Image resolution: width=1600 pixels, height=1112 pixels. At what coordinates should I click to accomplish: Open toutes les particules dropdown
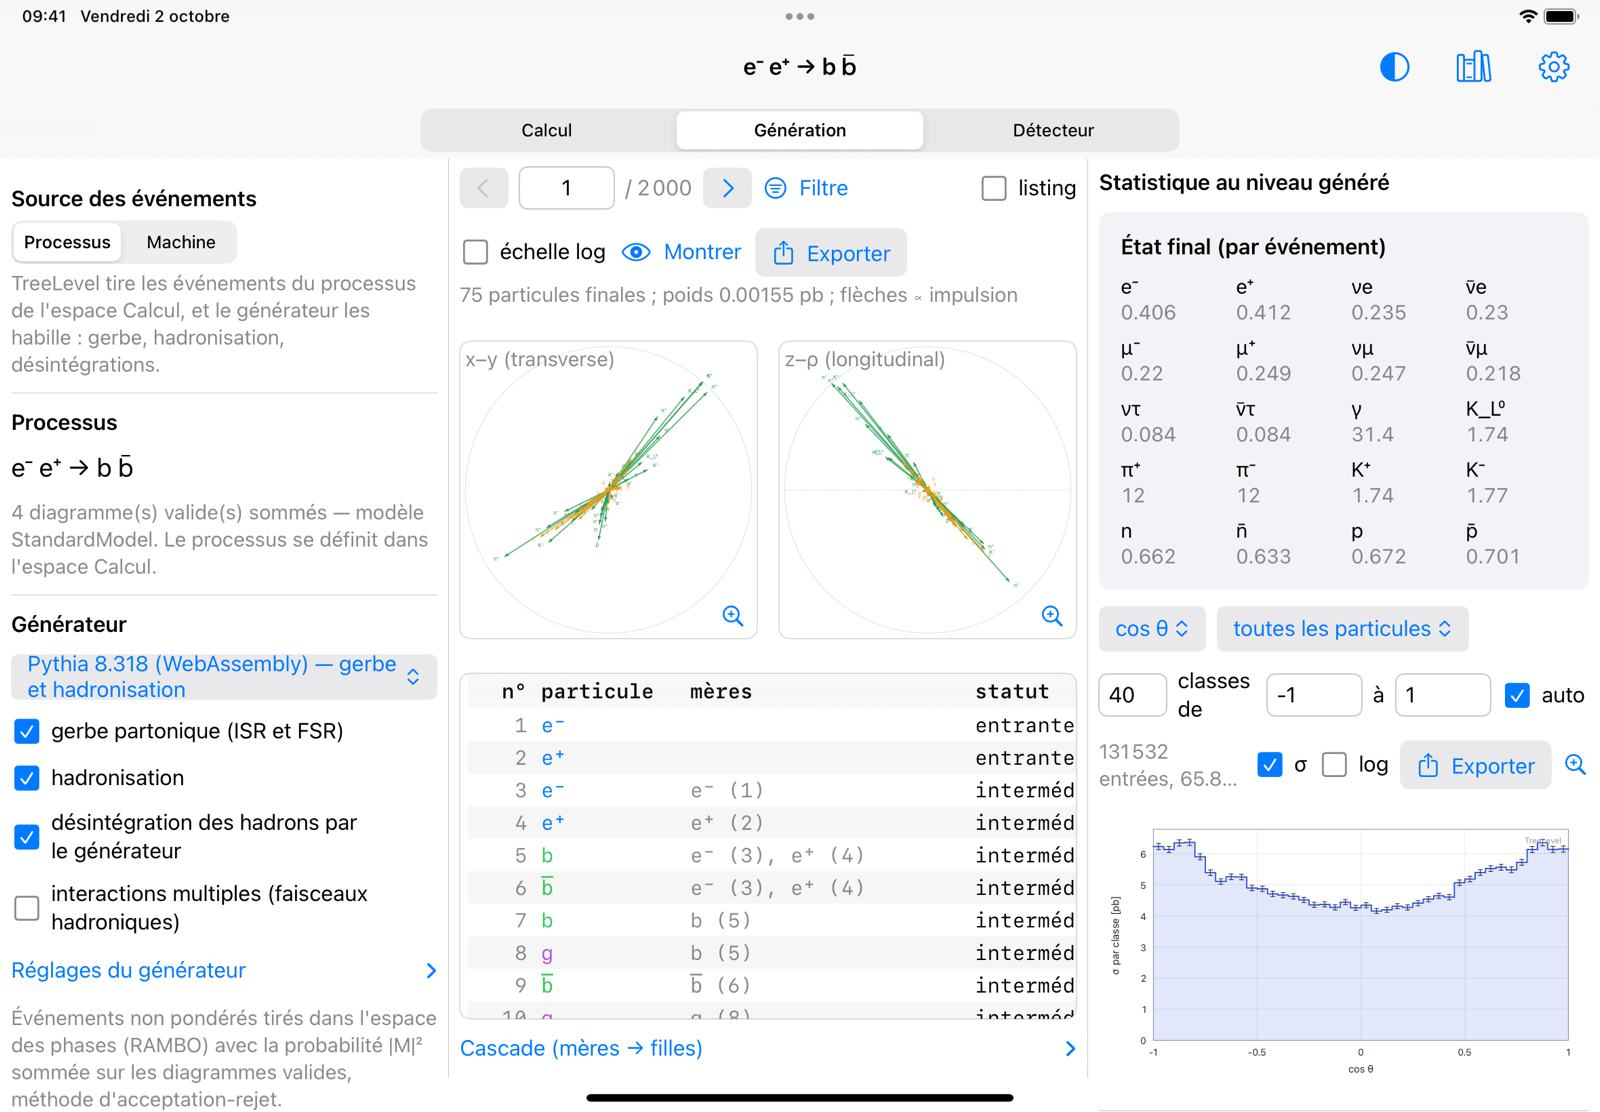point(1342,629)
